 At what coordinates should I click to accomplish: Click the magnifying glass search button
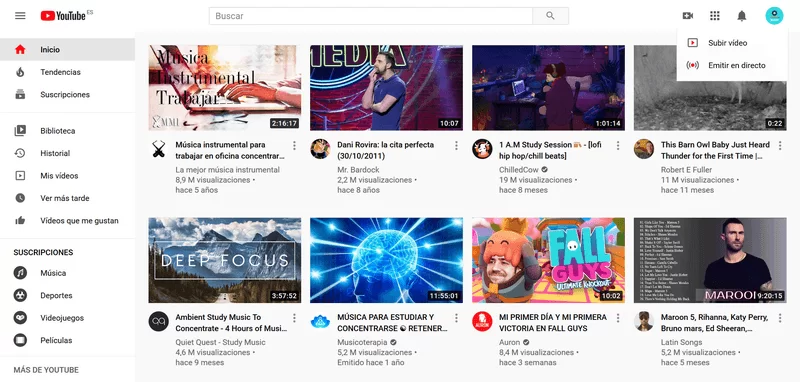tap(550, 16)
